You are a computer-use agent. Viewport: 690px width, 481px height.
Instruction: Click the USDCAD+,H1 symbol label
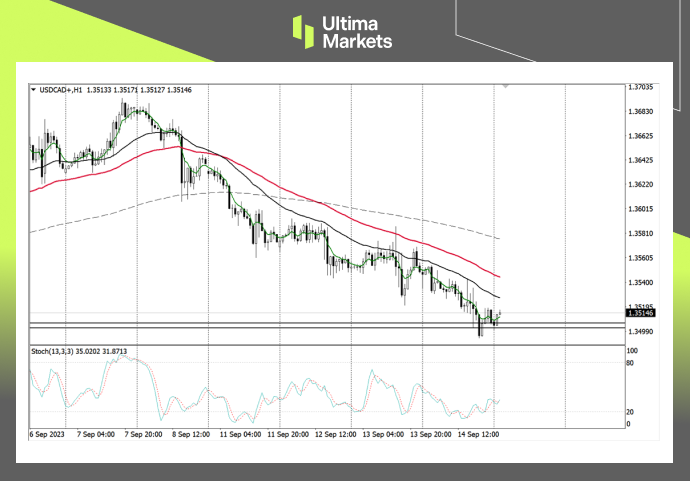click(62, 90)
